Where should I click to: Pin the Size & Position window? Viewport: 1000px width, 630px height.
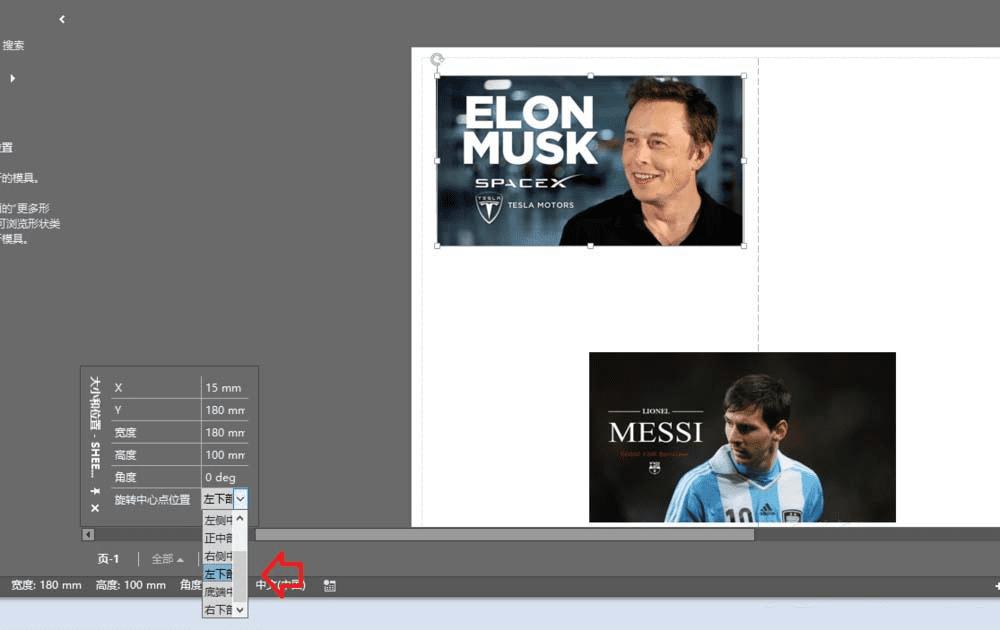pos(95,491)
